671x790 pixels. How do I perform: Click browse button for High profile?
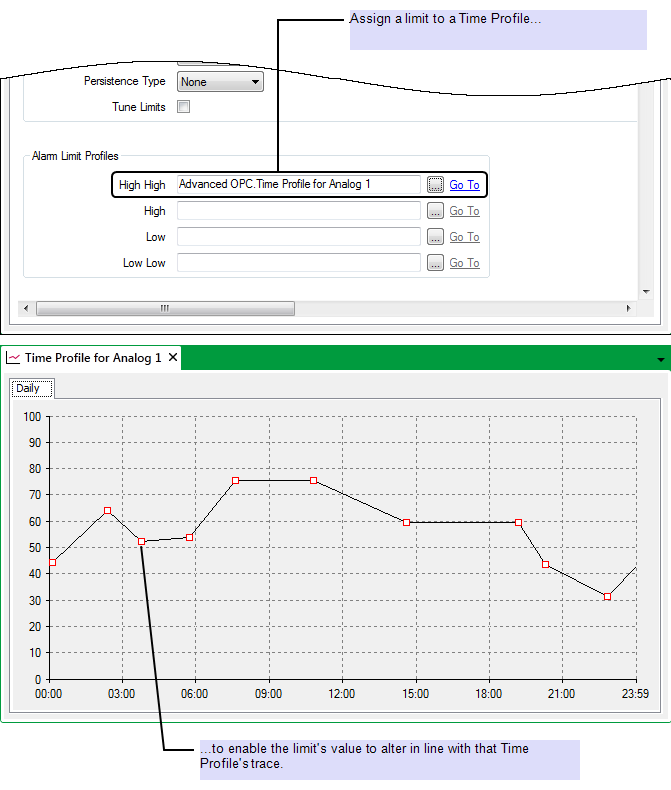click(x=435, y=211)
